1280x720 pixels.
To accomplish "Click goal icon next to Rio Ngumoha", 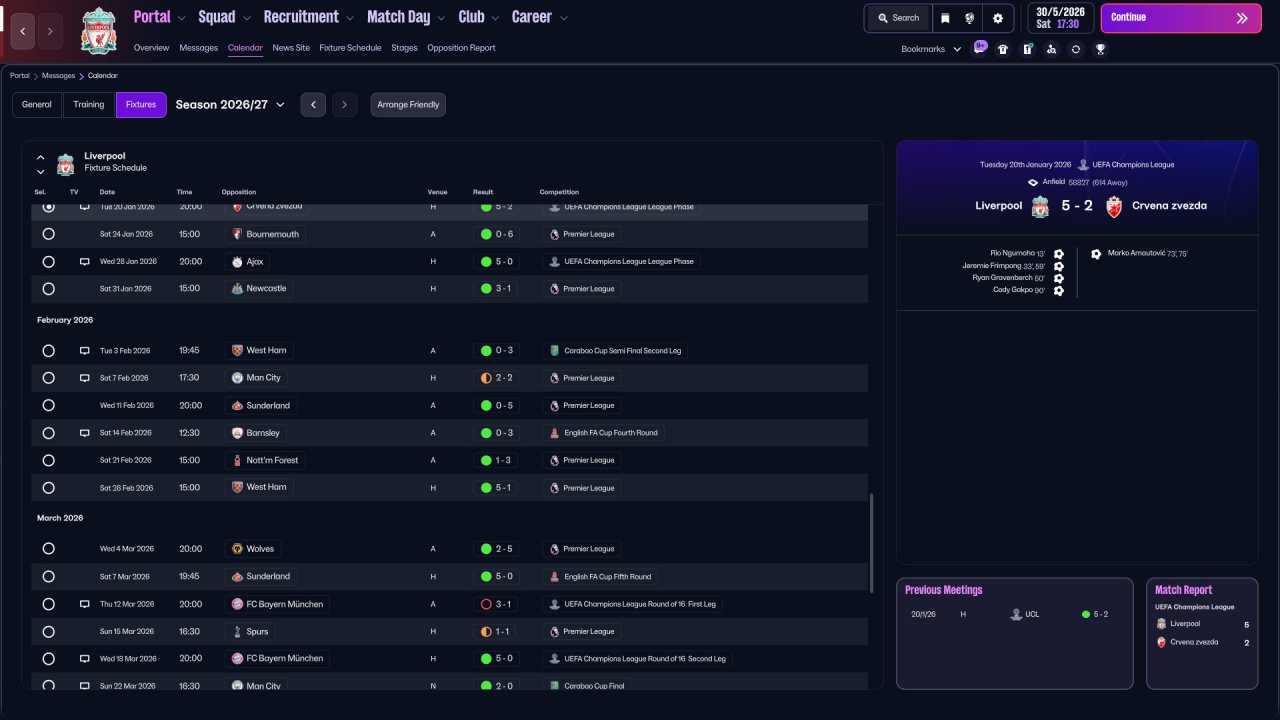I will click(x=1058, y=254).
